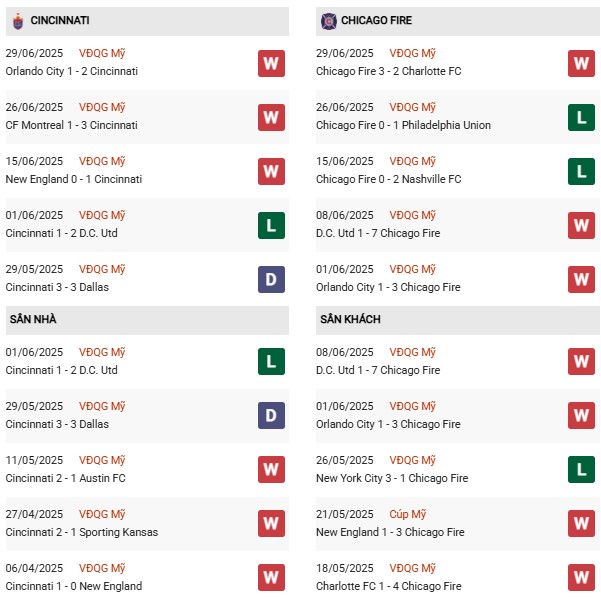This screenshot has width=601, height=598.
Task: Click the Chicago Fire team logo
Action: [x=328, y=20]
